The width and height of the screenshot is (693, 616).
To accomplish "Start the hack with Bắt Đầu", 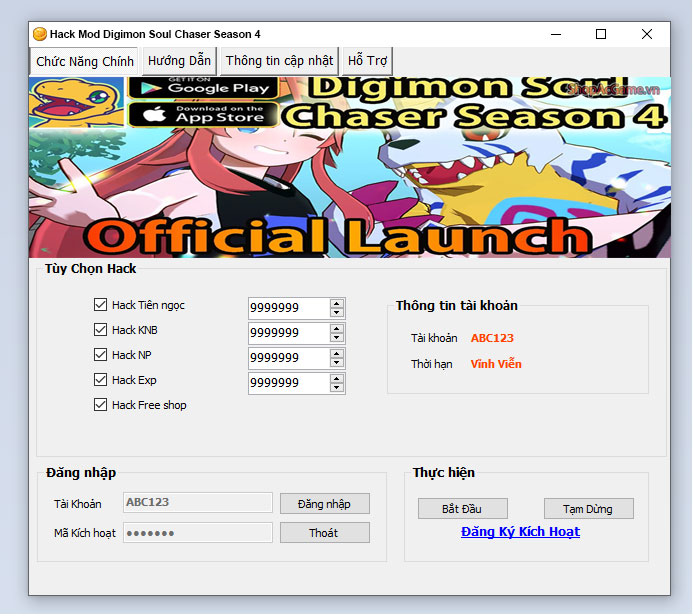I will (463, 509).
